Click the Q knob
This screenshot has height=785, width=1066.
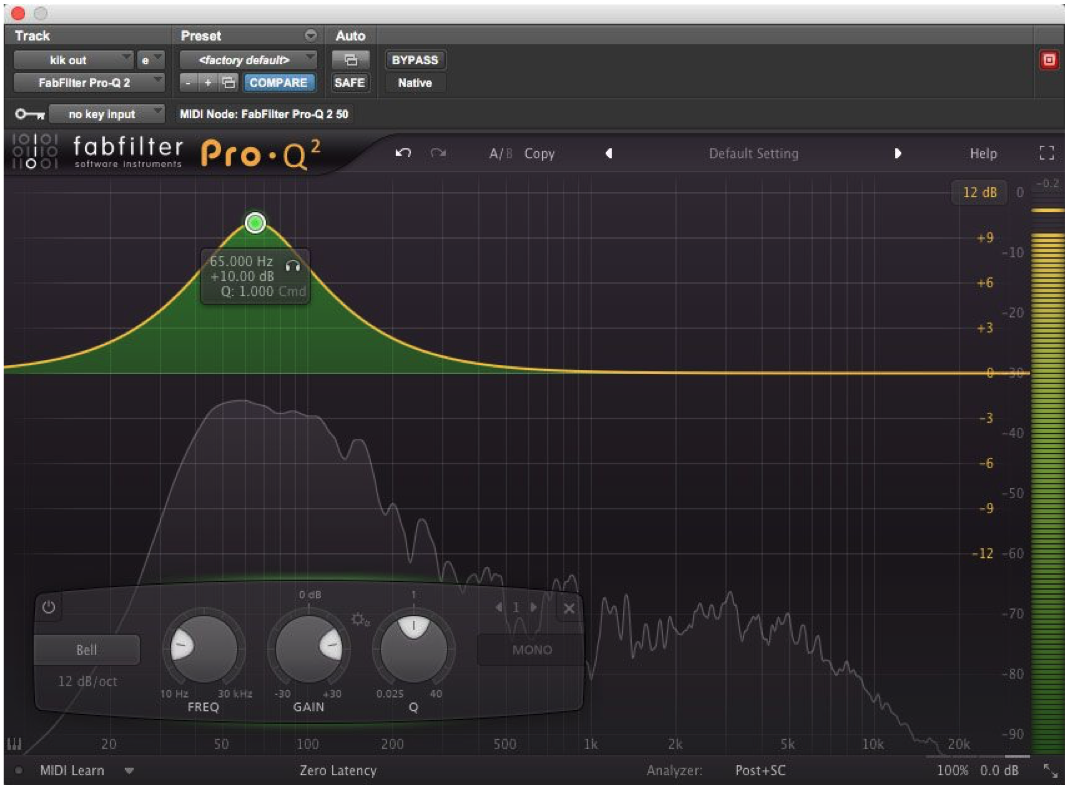(413, 648)
